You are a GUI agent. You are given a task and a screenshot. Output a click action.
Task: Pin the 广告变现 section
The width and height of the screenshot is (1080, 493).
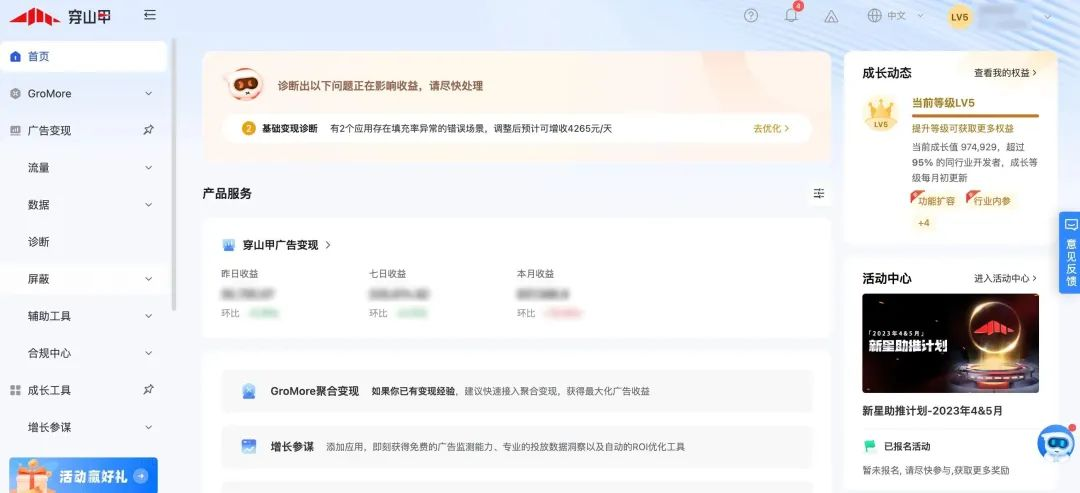(x=148, y=130)
